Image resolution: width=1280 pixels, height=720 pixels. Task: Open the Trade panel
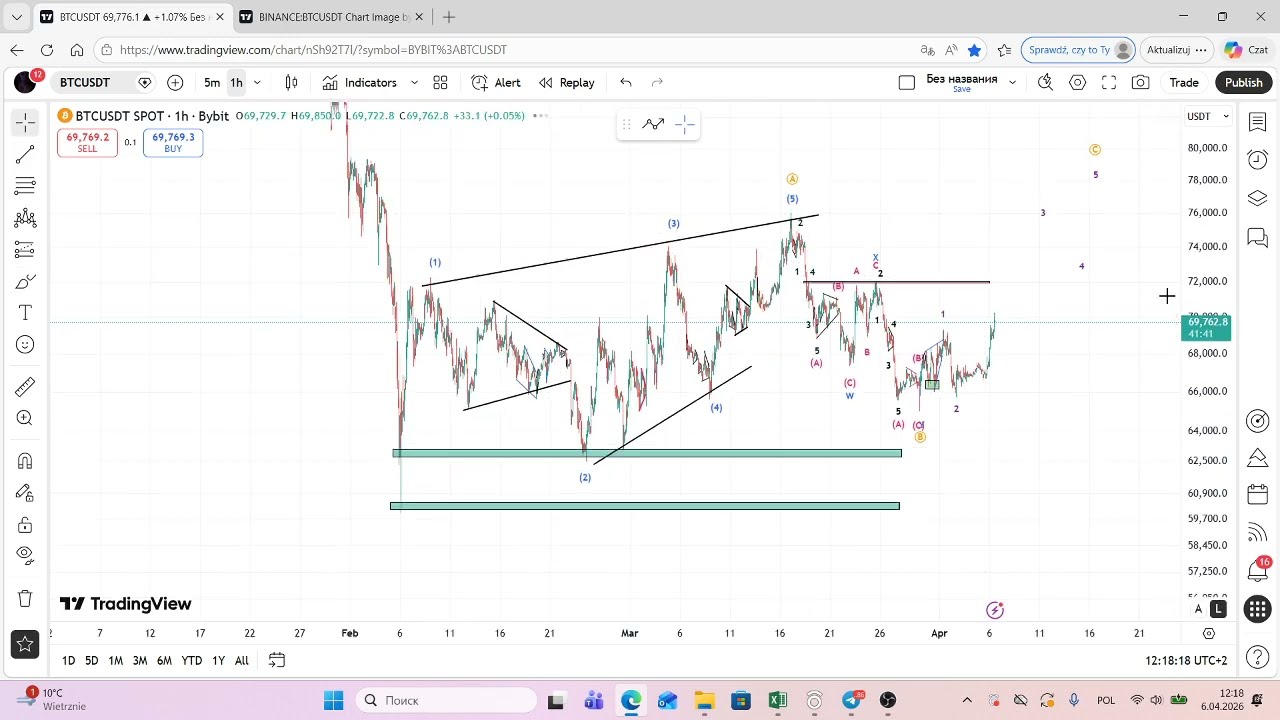1184,83
